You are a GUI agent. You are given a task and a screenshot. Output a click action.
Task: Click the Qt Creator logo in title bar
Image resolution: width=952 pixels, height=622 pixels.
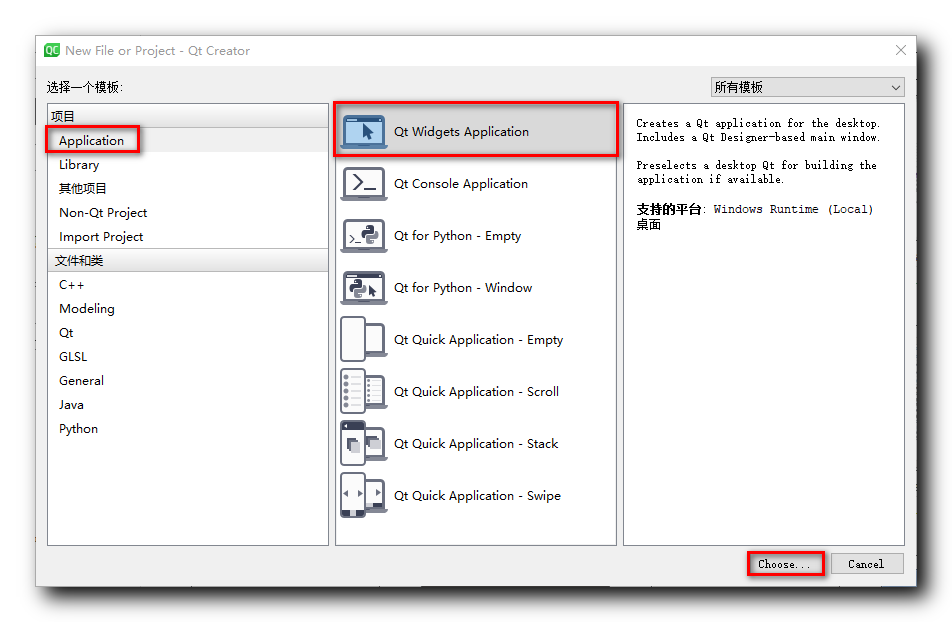coord(52,50)
